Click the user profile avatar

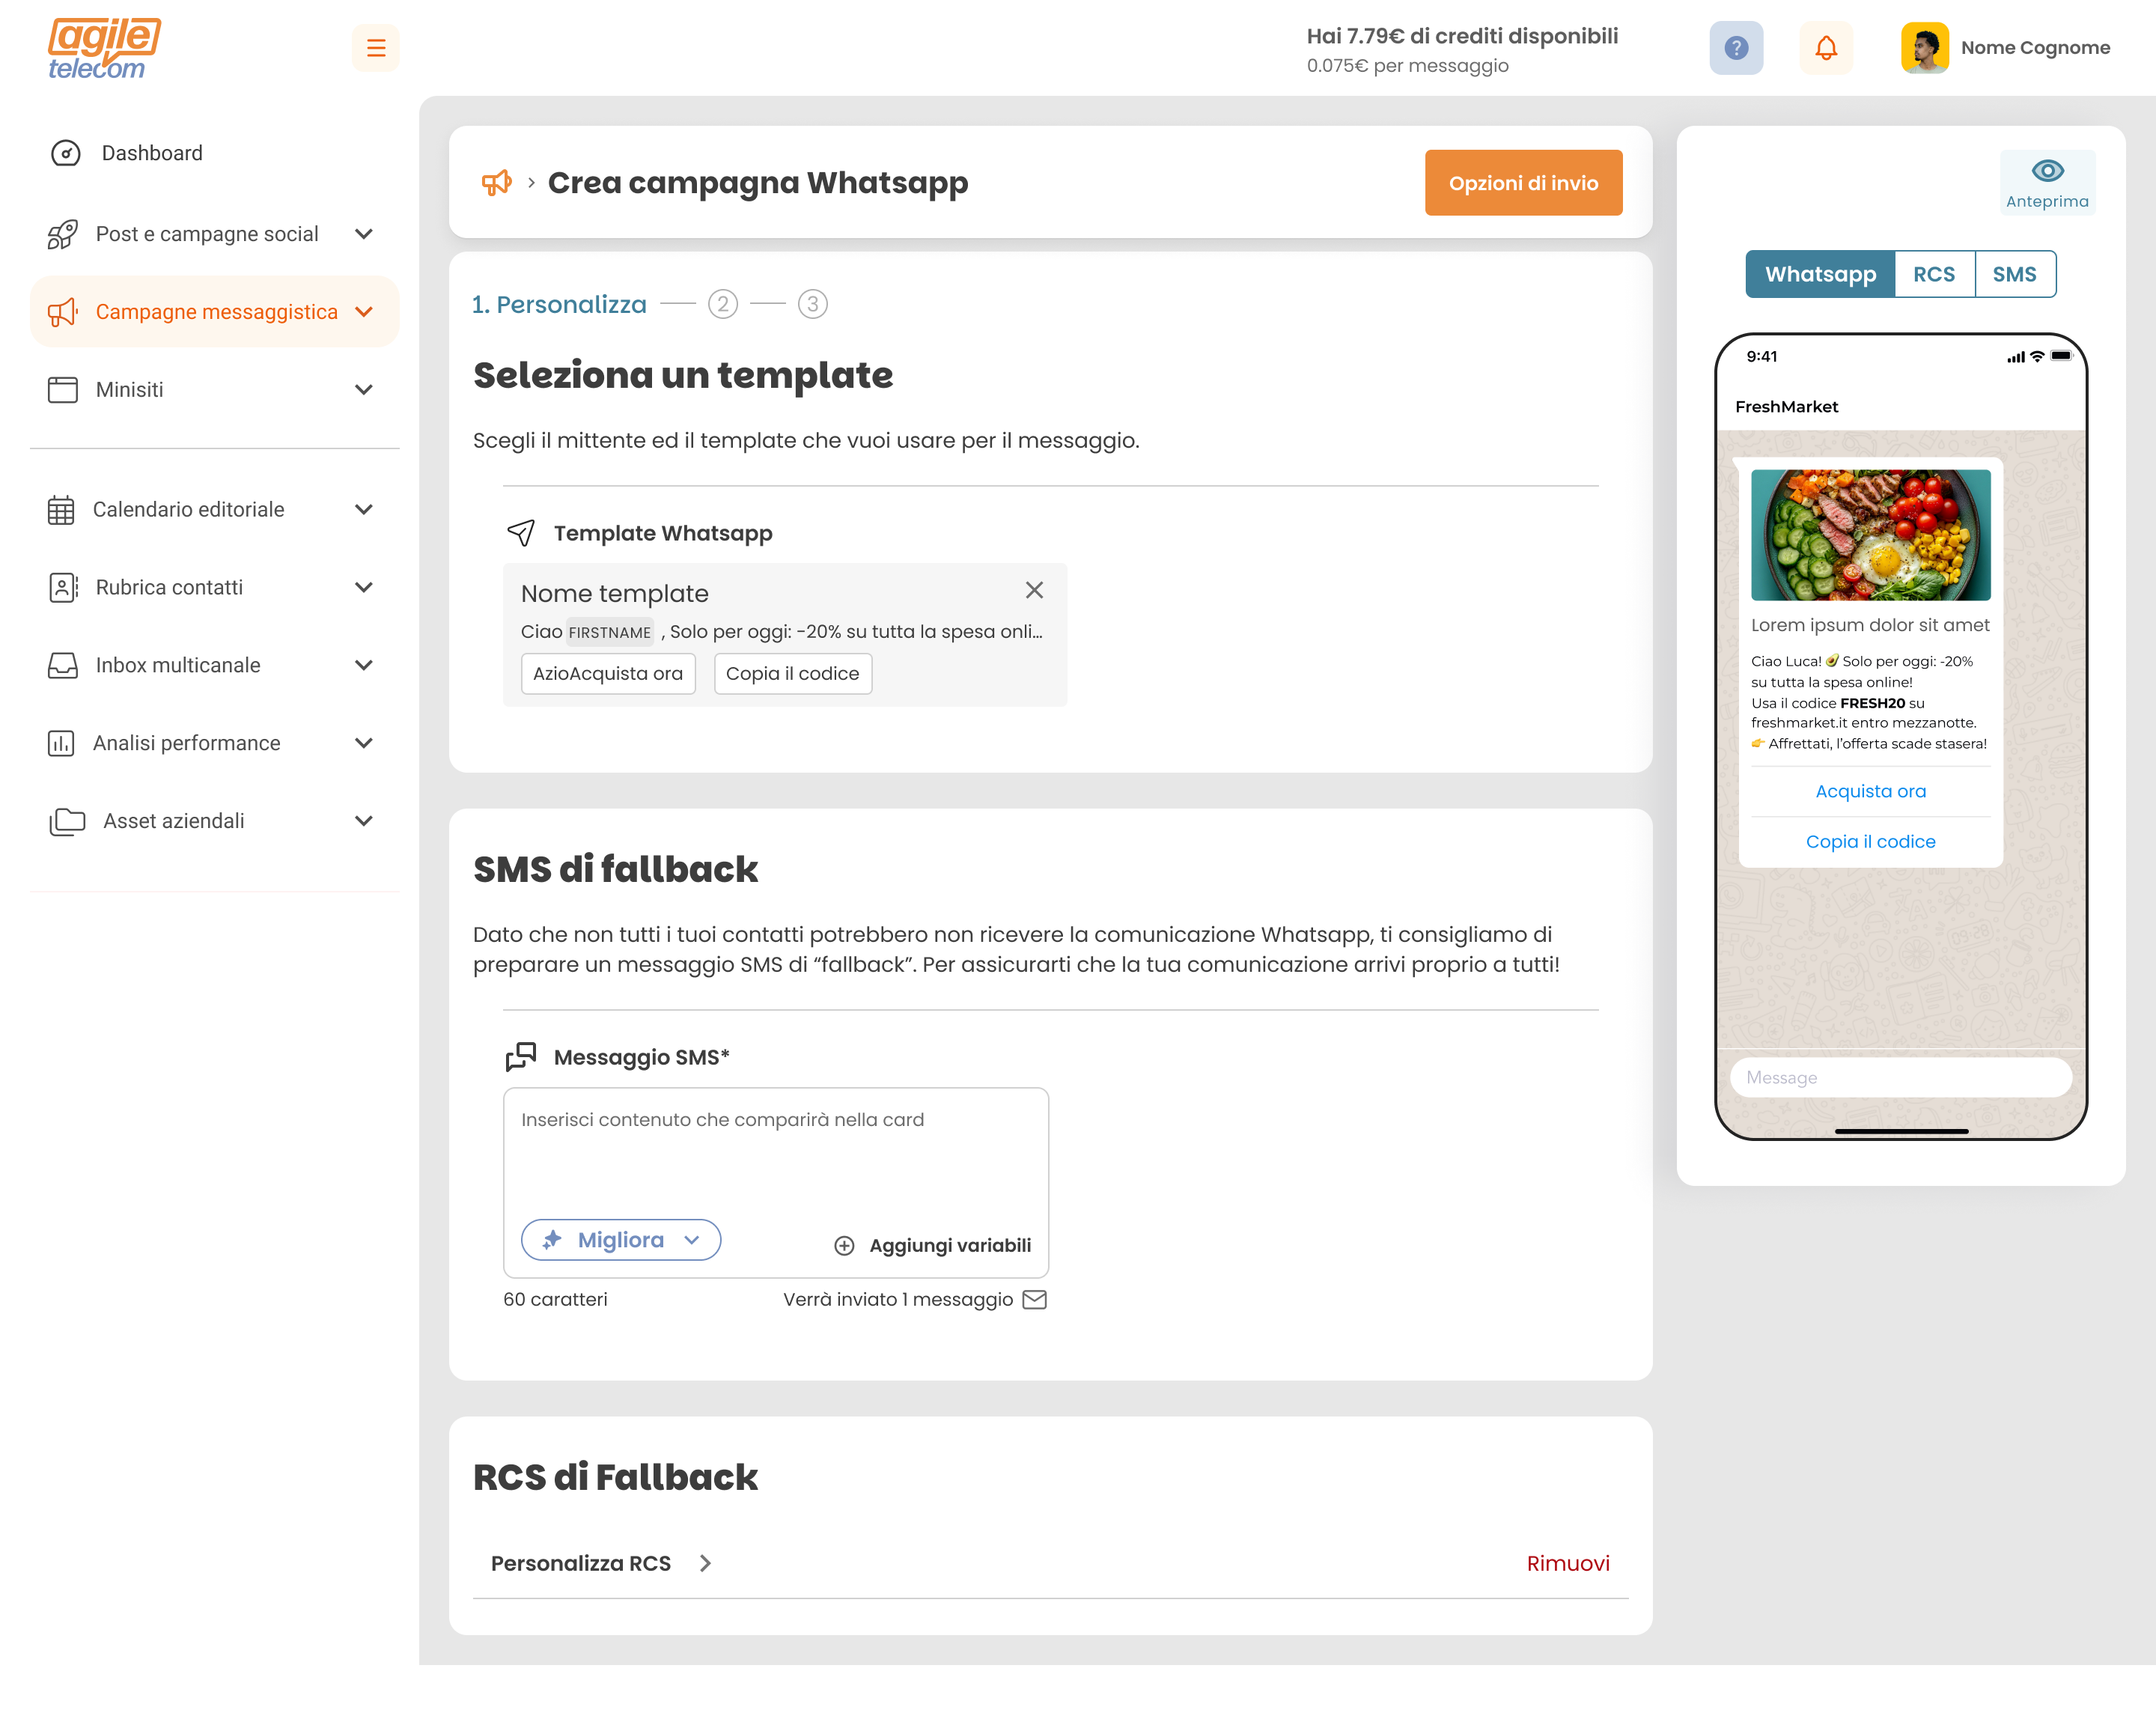1924,48
